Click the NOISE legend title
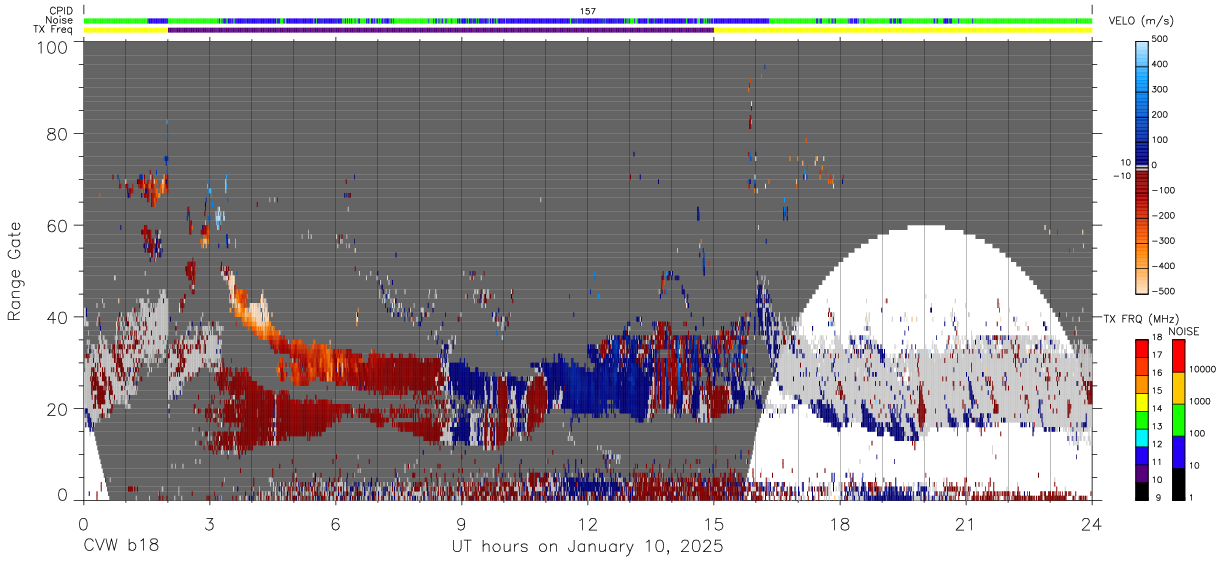 (x=1184, y=331)
